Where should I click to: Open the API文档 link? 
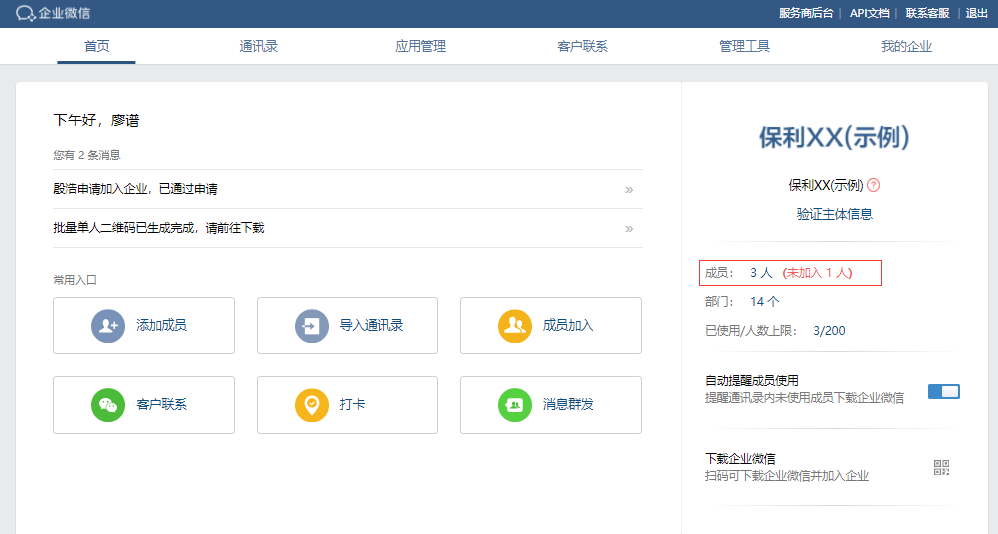869,13
